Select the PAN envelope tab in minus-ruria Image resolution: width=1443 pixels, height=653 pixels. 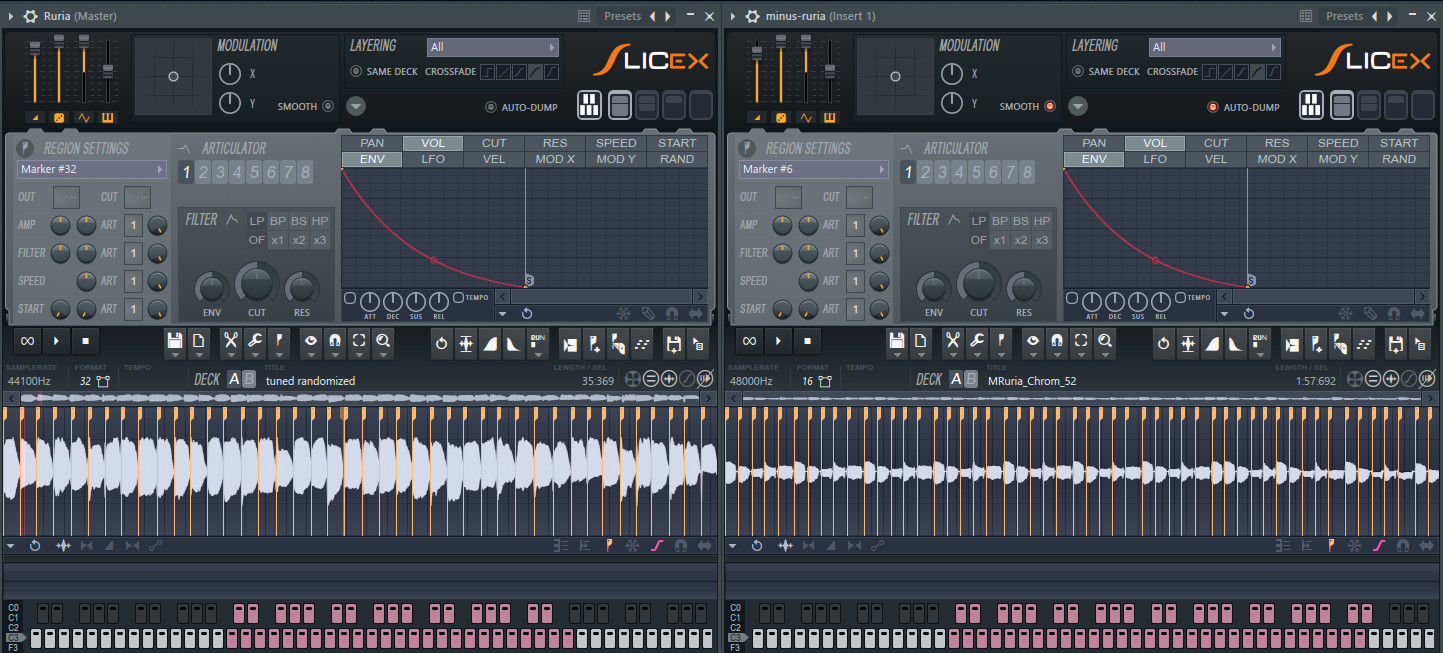point(1093,143)
